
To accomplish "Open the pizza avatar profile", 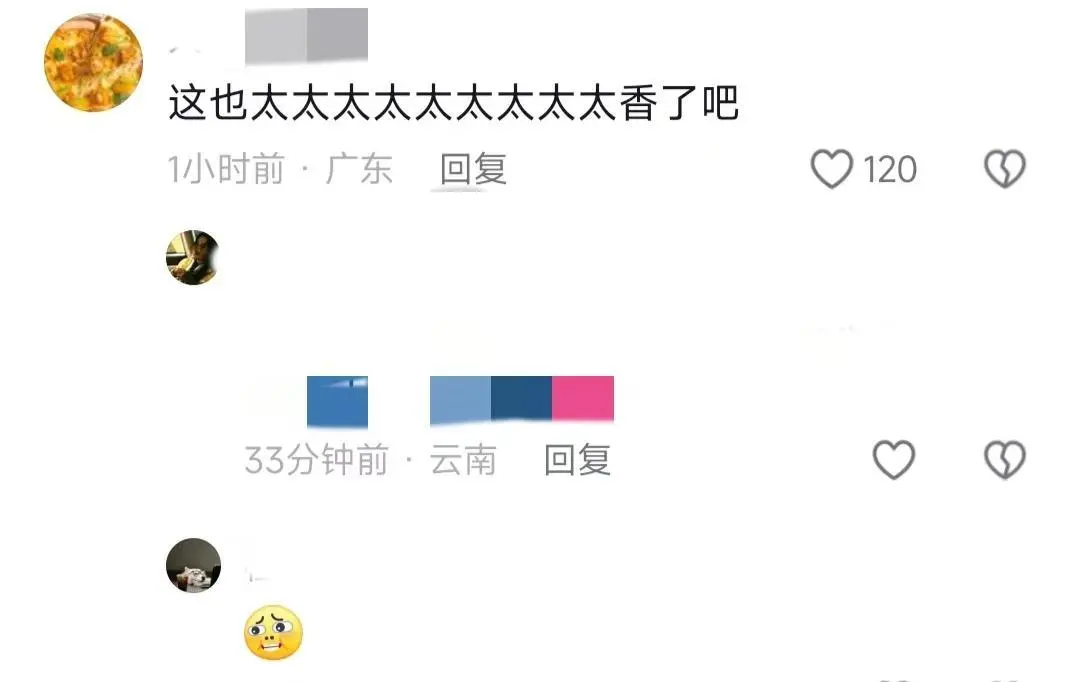I will (94, 62).
